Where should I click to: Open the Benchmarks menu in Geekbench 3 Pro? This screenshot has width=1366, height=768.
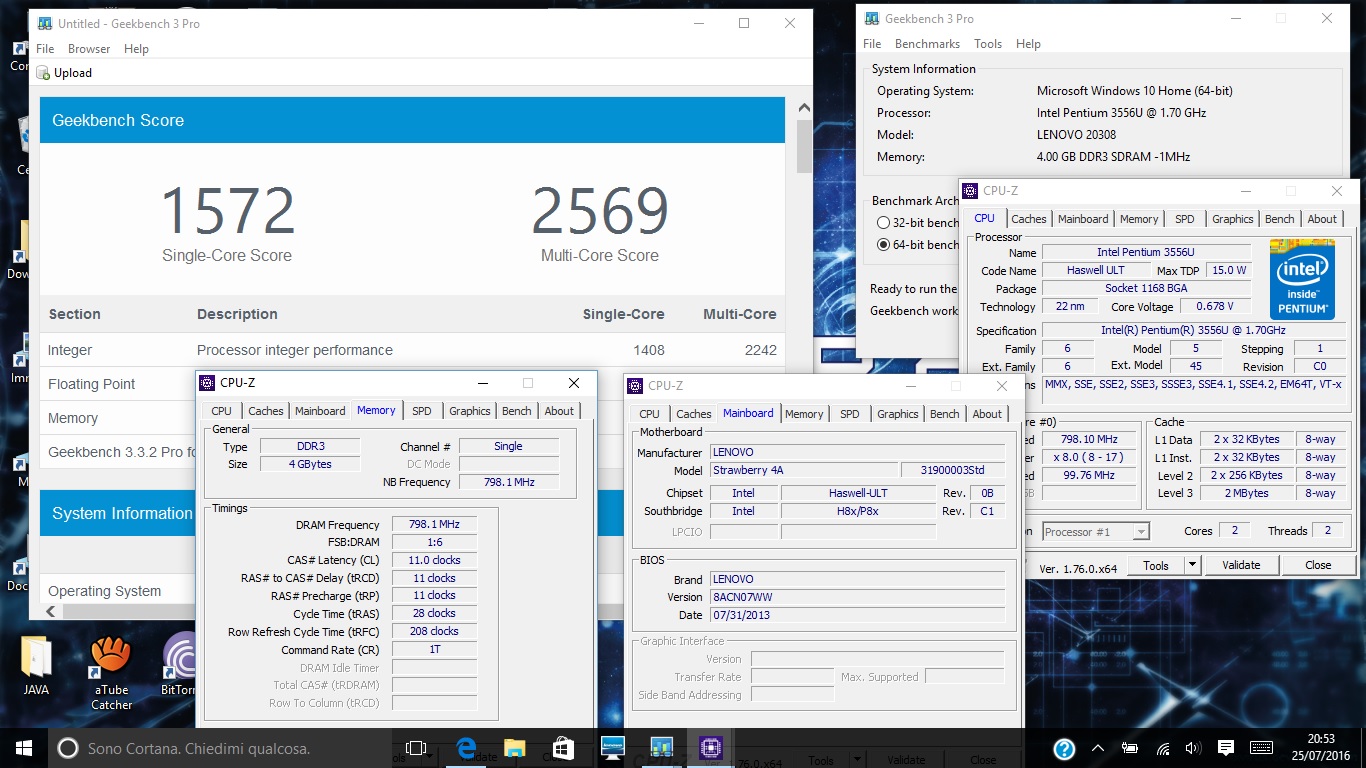[x=927, y=44]
